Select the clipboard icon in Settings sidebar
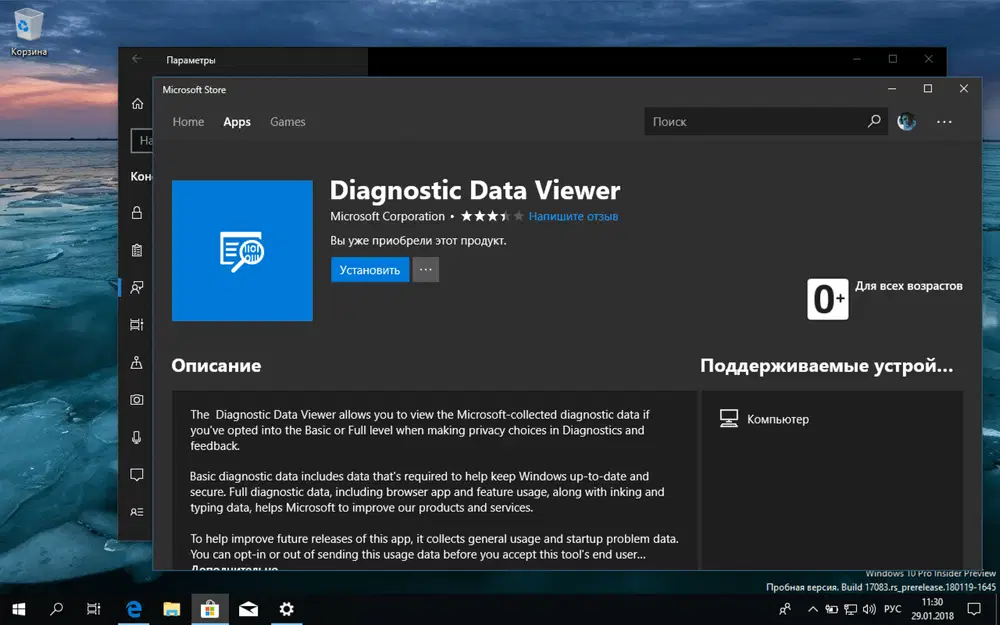Image resolution: width=1000 pixels, height=625 pixels. coord(136,250)
